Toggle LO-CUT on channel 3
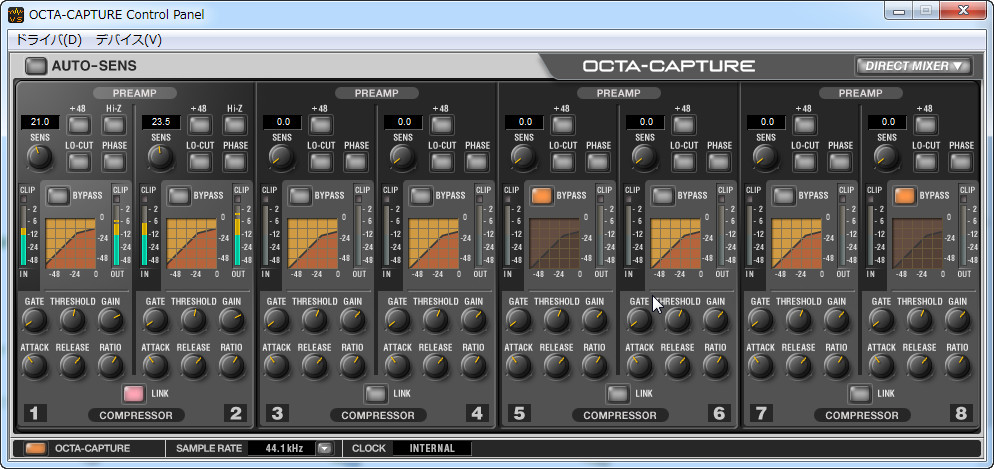994x469 pixels. pyautogui.click(x=319, y=161)
